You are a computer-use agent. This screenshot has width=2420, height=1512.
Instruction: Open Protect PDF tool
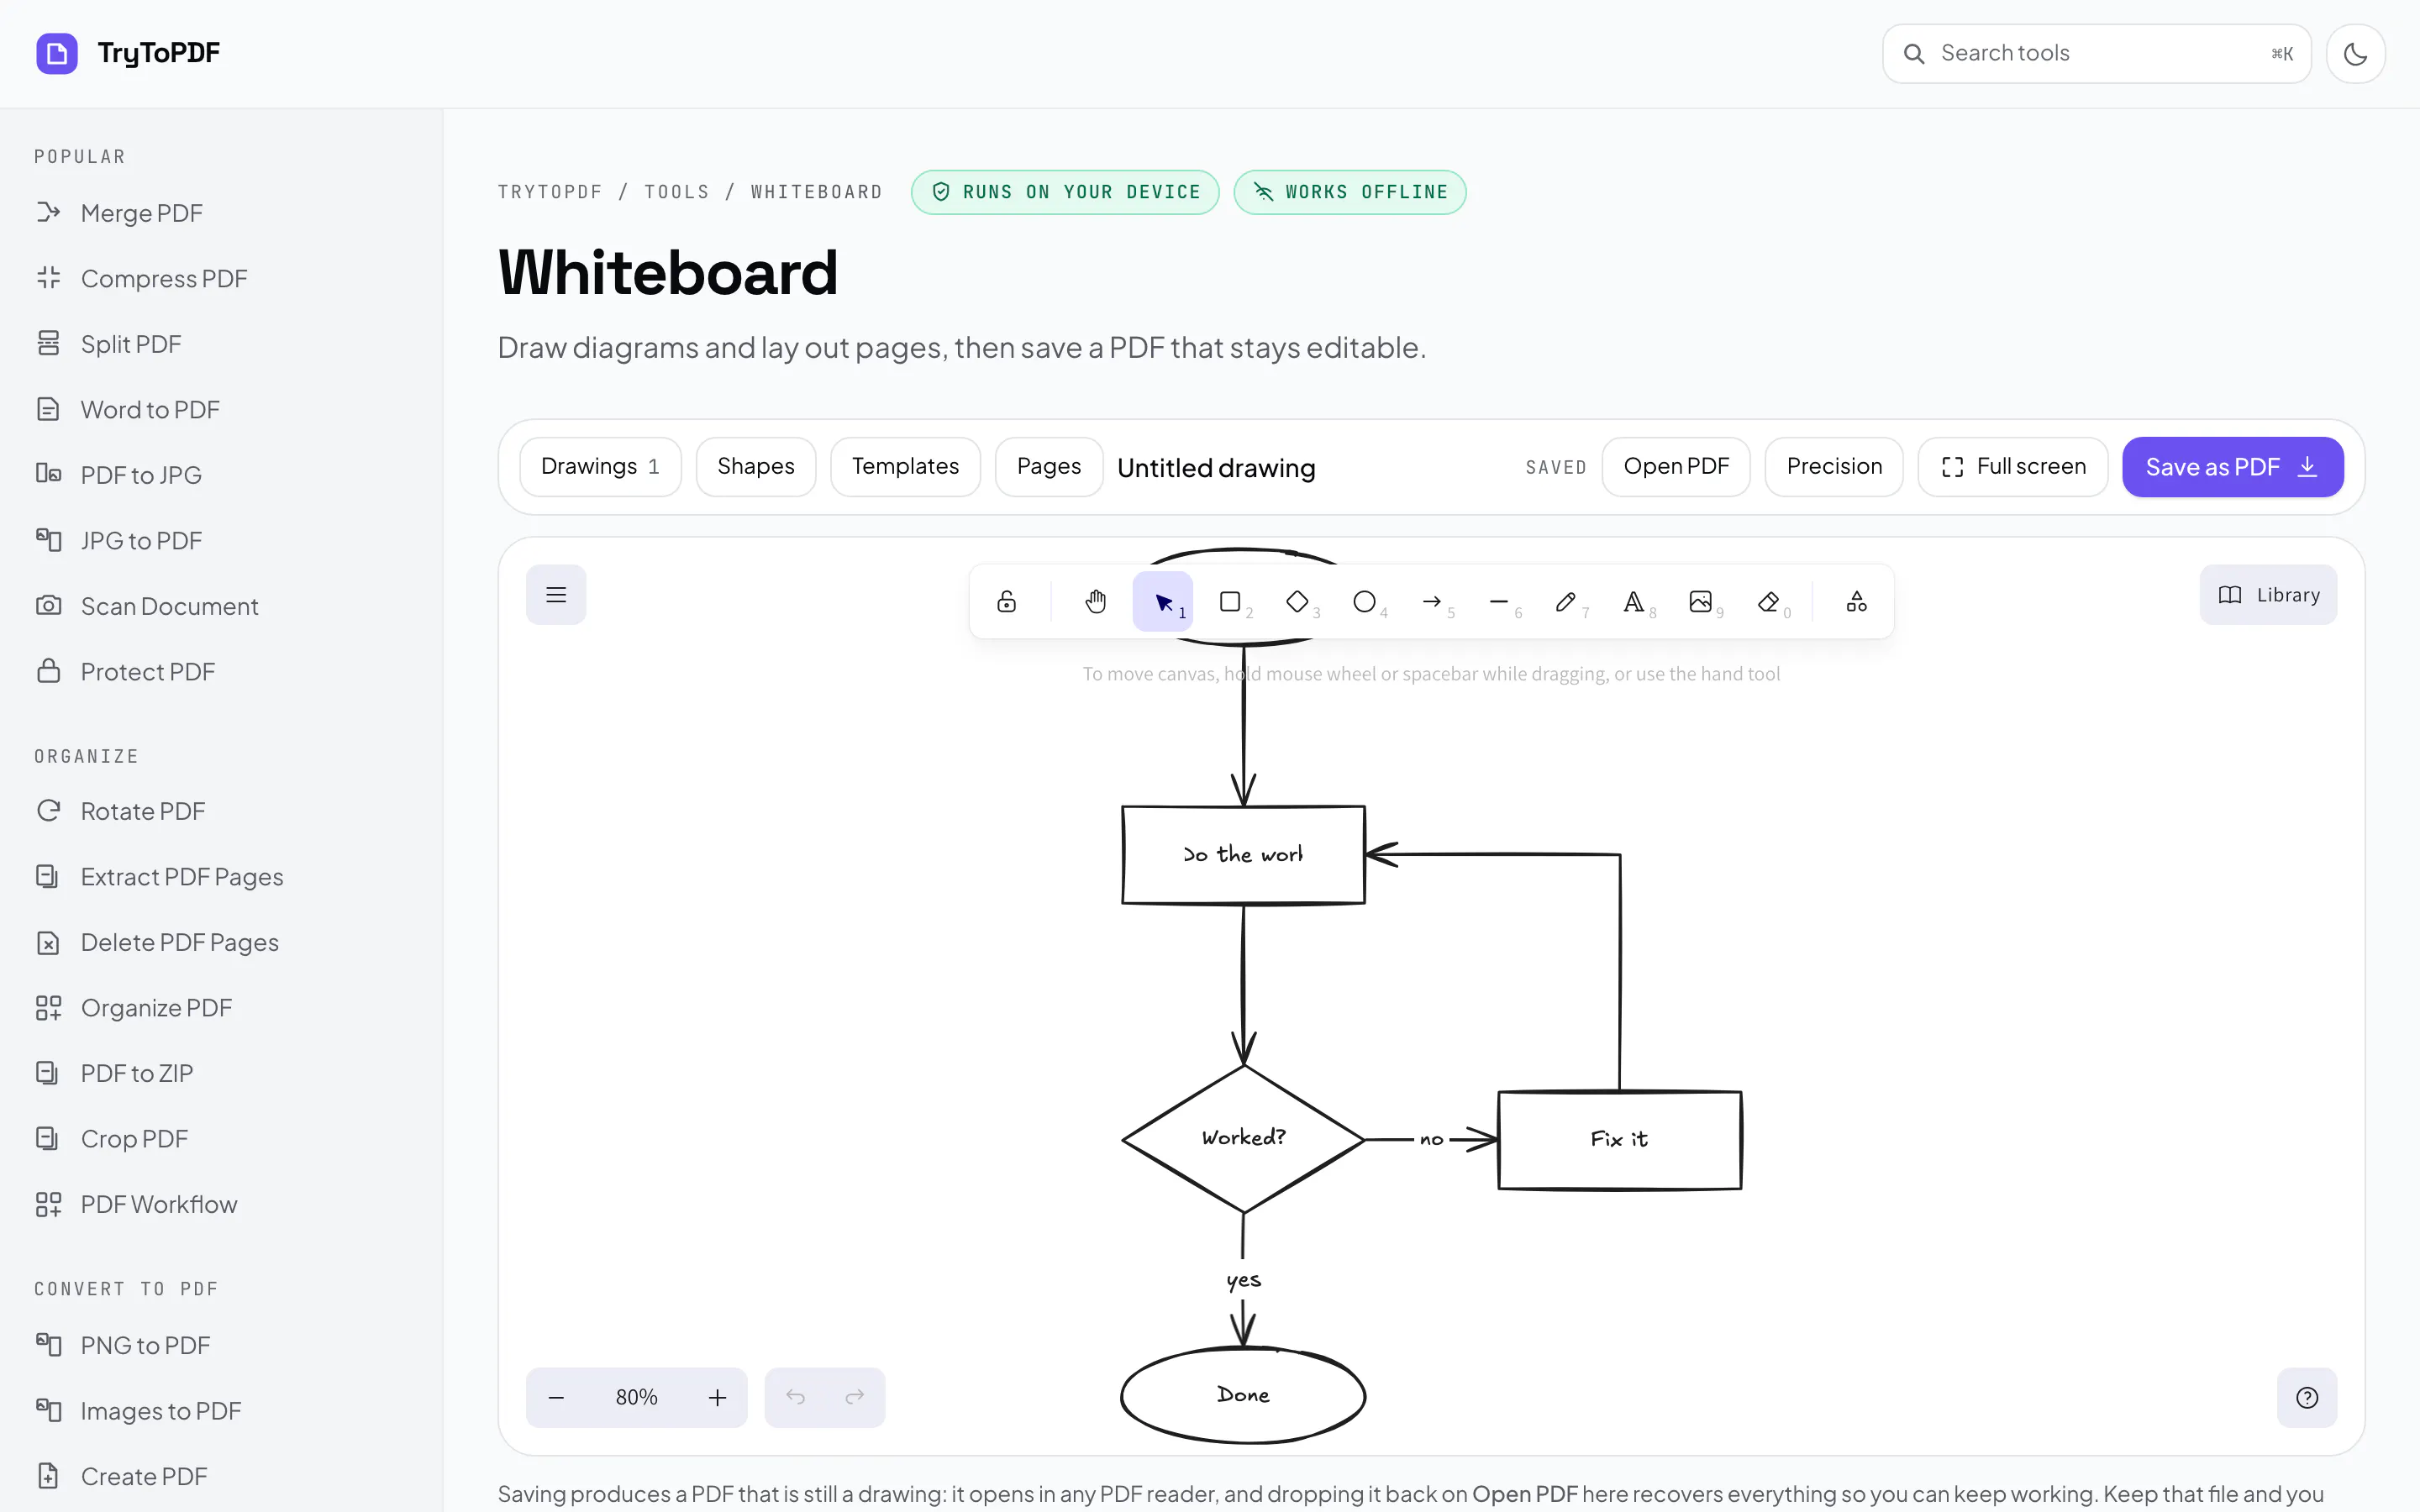coord(220,671)
